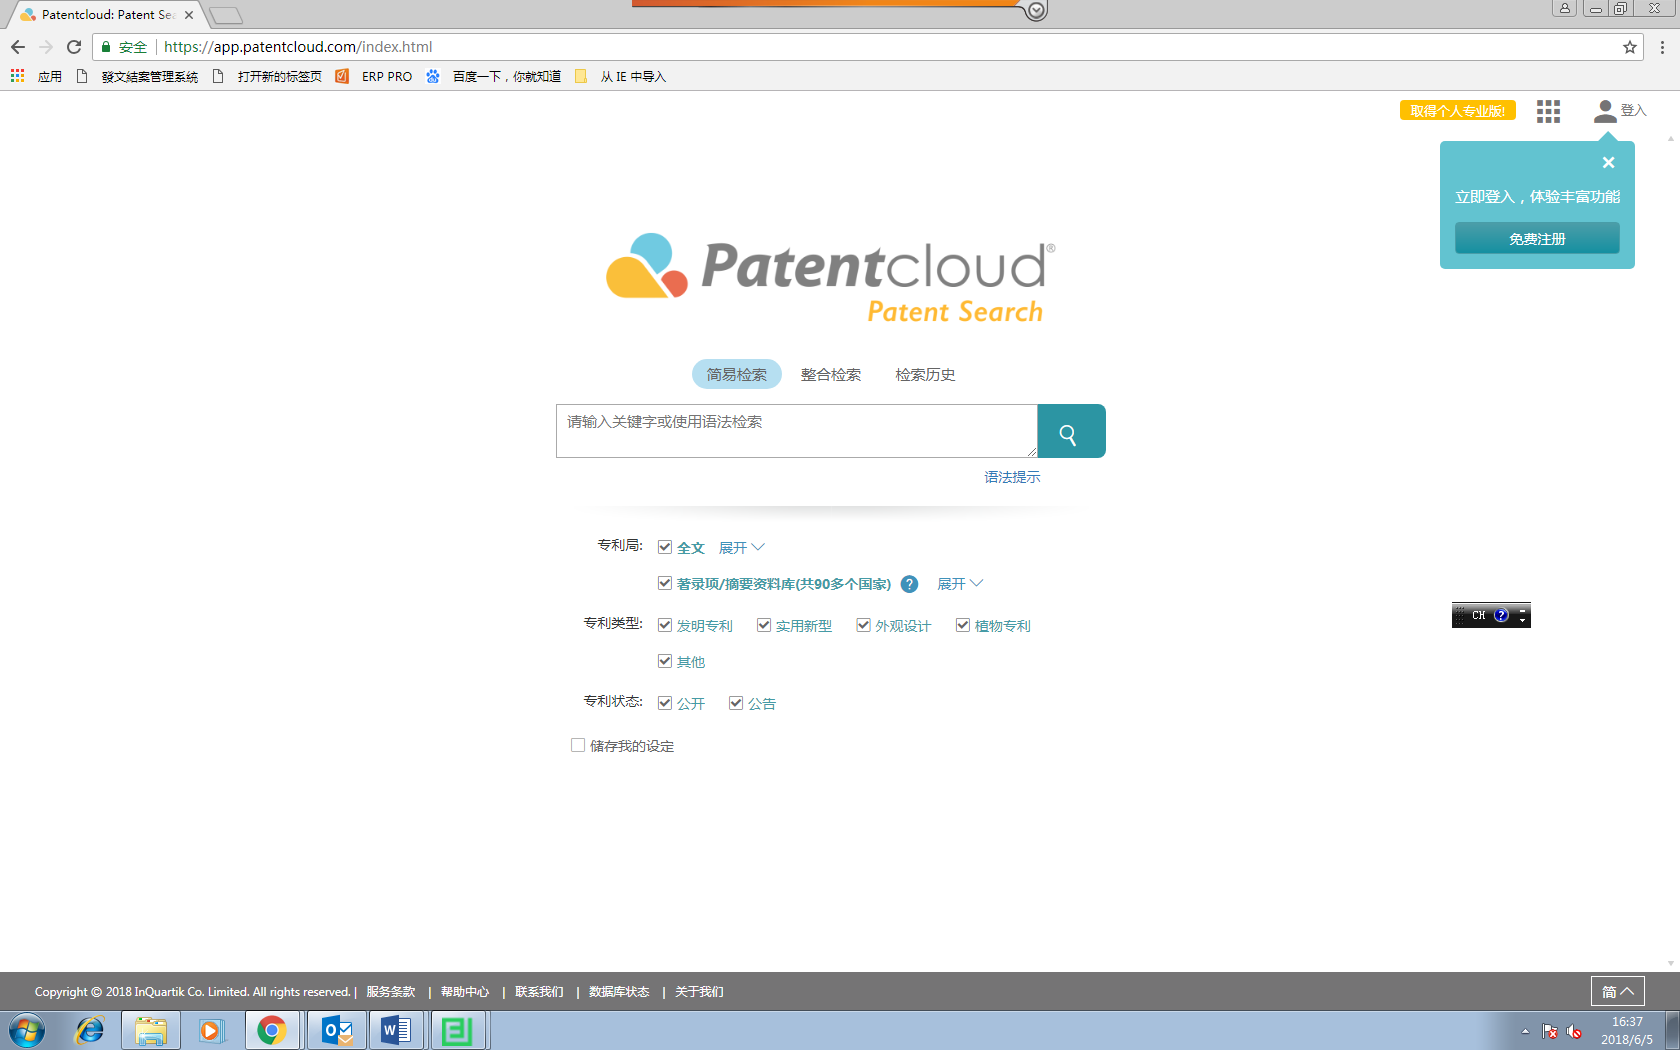Click the help icon on the CH language bar
Image resolution: width=1680 pixels, height=1050 pixels.
(1501, 615)
